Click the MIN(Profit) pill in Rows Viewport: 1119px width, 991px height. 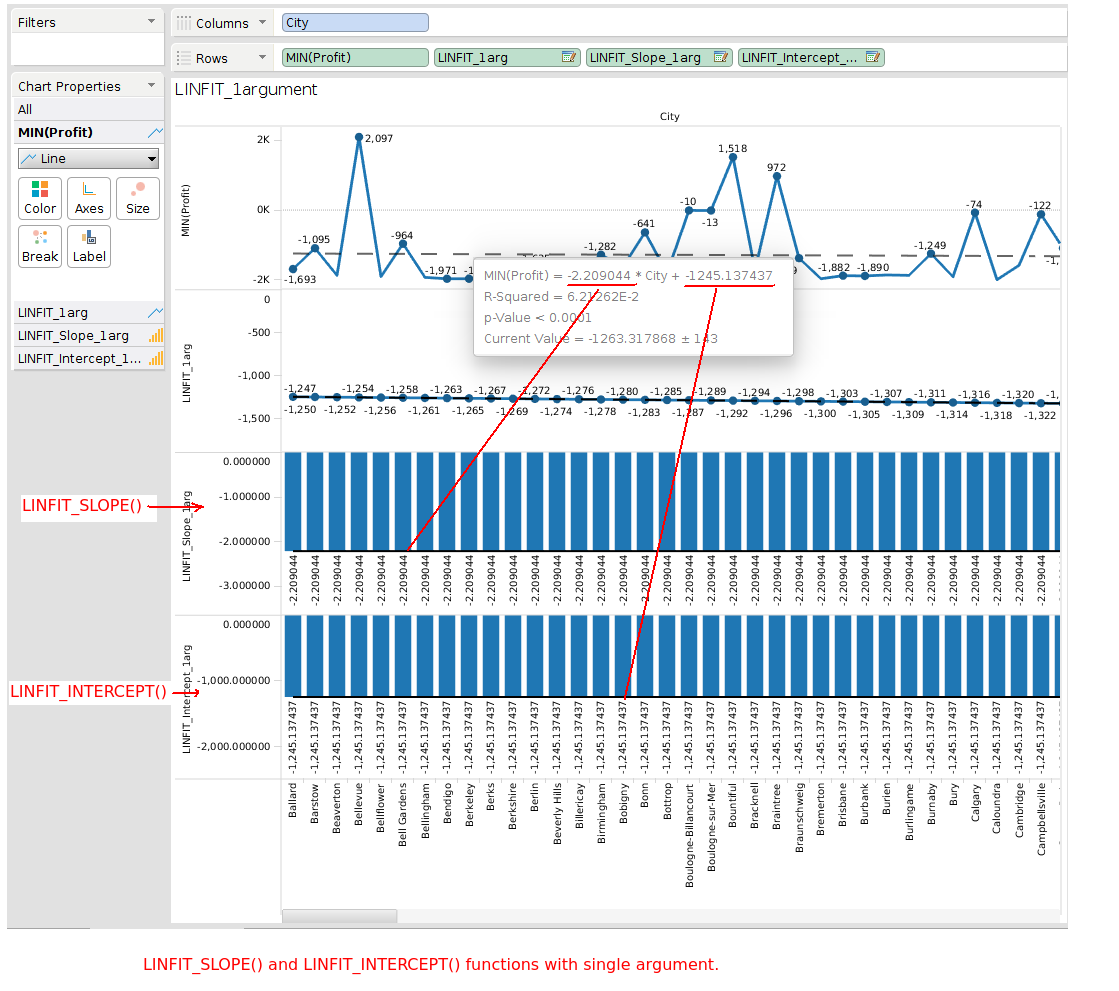[355, 57]
